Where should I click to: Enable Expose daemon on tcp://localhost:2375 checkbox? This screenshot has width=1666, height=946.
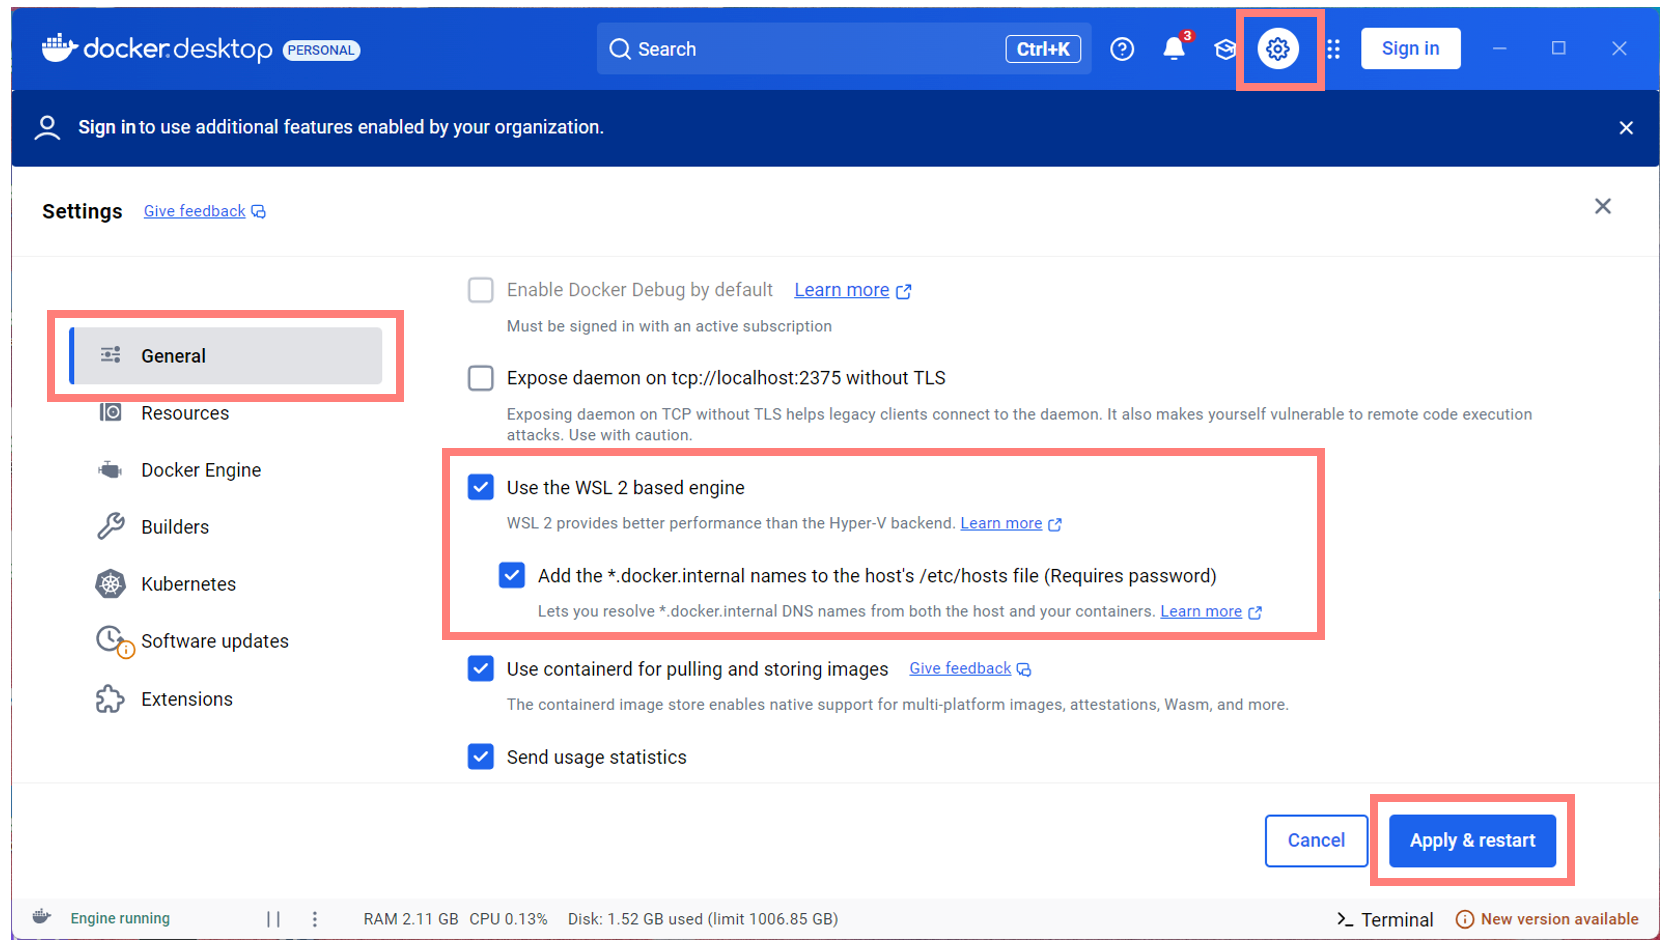(481, 378)
